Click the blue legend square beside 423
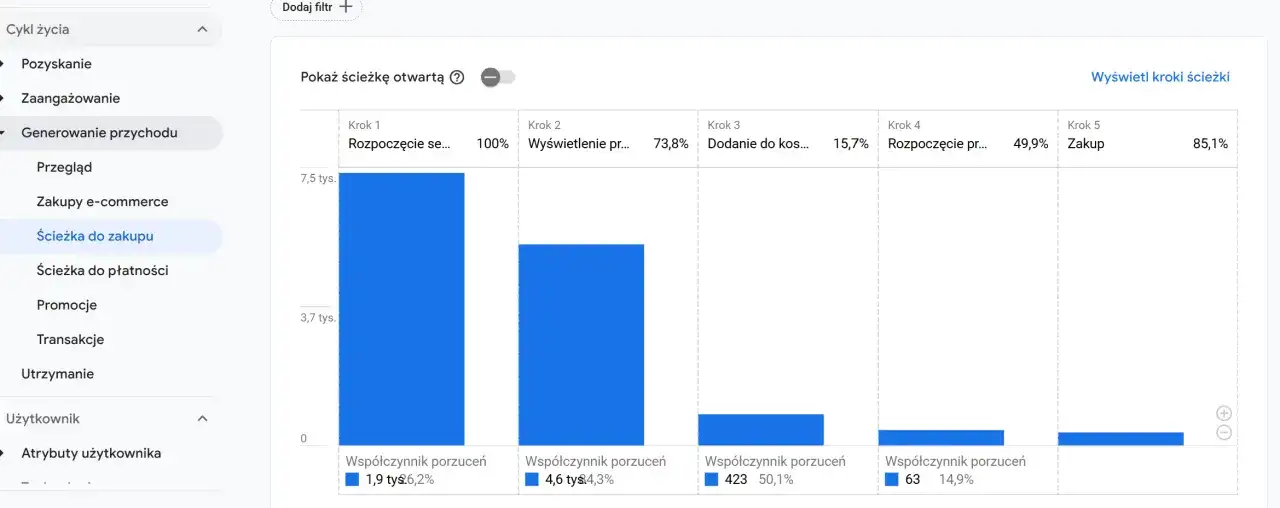This screenshot has width=1280, height=508. pos(711,479)
